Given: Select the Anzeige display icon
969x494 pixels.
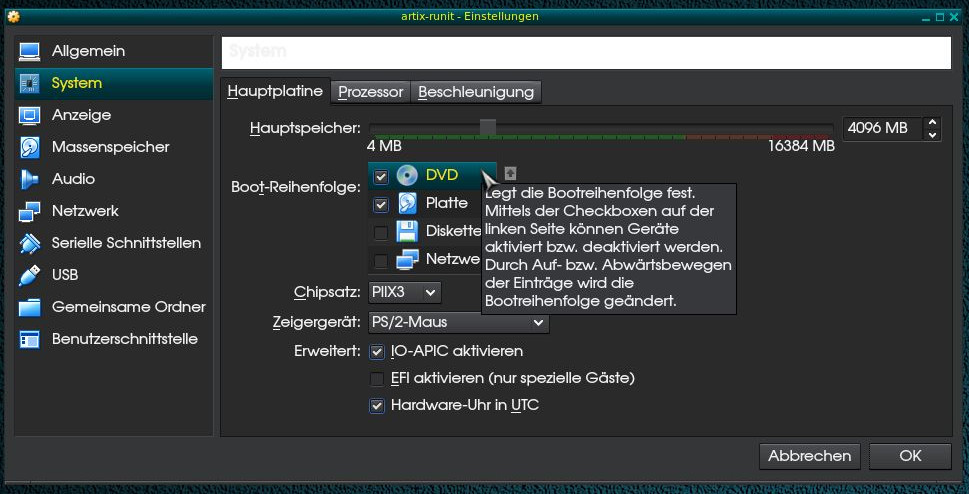Looking at the screenshot, I should 29,115.
